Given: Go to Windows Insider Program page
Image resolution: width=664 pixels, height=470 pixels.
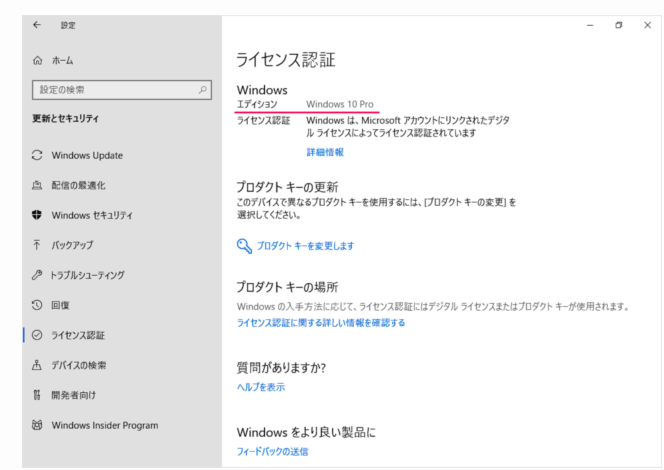Looking at the screenshot, I should pos(104,425).
